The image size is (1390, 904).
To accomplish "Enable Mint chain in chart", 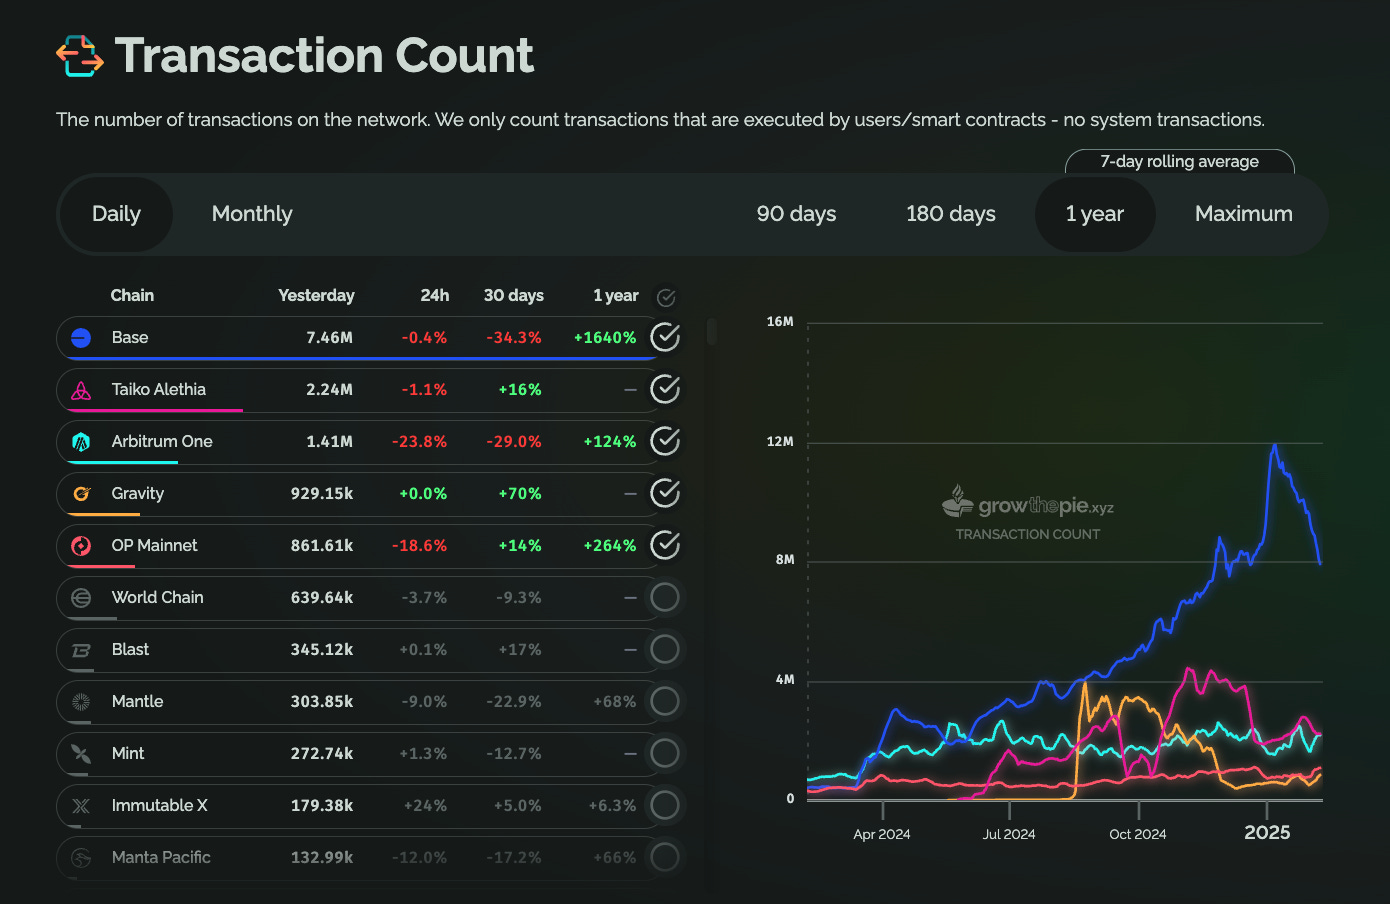I will coord(665,753).
